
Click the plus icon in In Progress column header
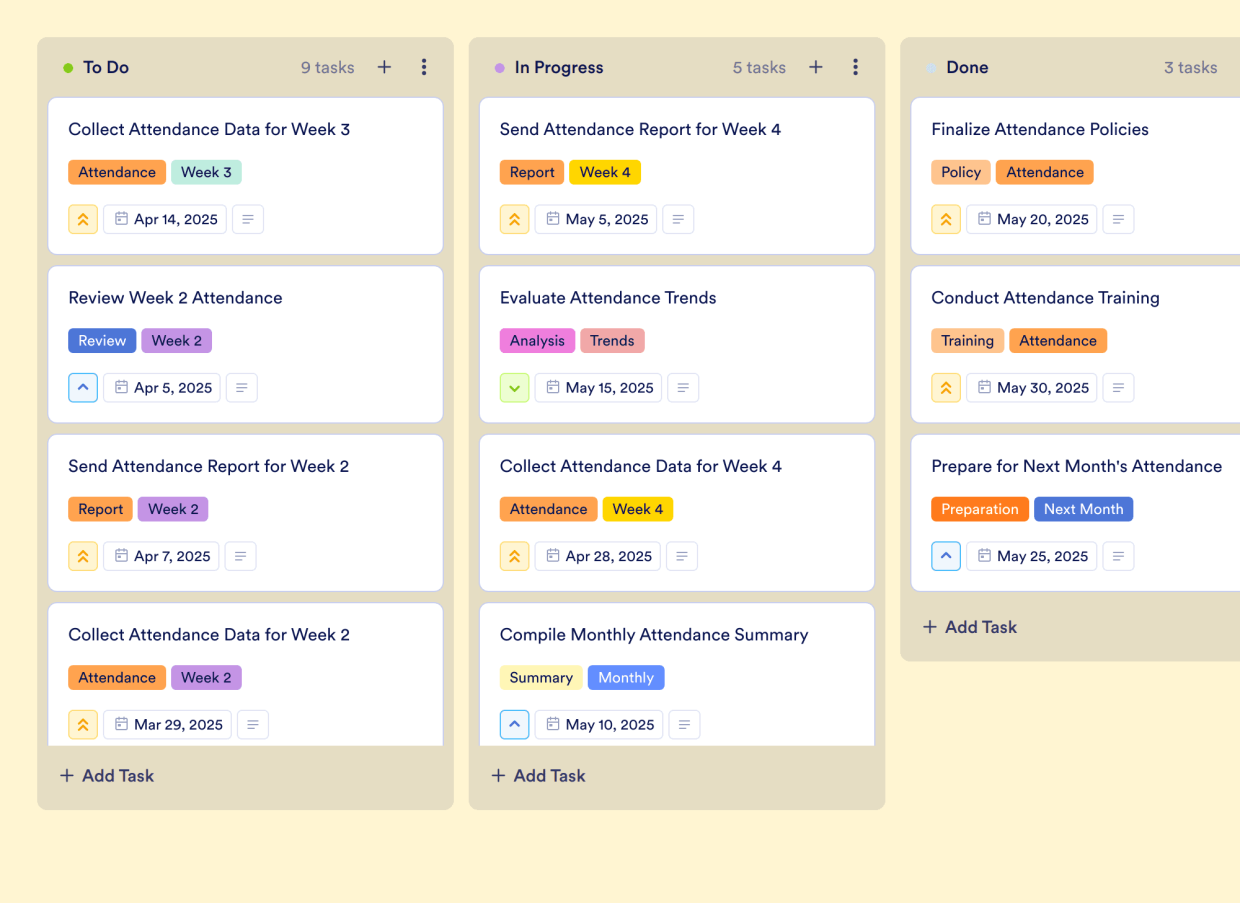[x=816, y=67]
